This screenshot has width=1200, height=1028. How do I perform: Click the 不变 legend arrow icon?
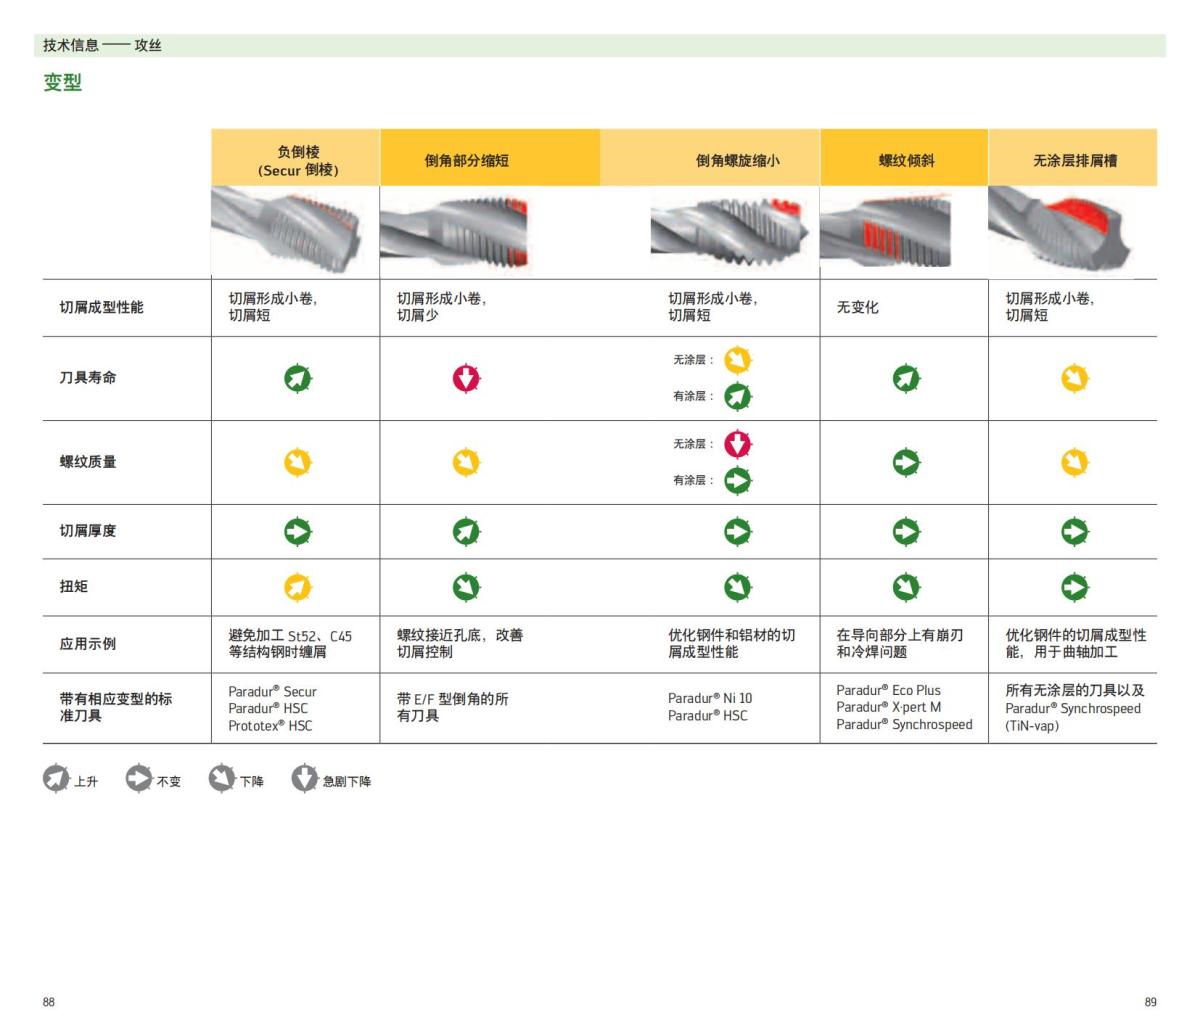(x=137, y=780)
